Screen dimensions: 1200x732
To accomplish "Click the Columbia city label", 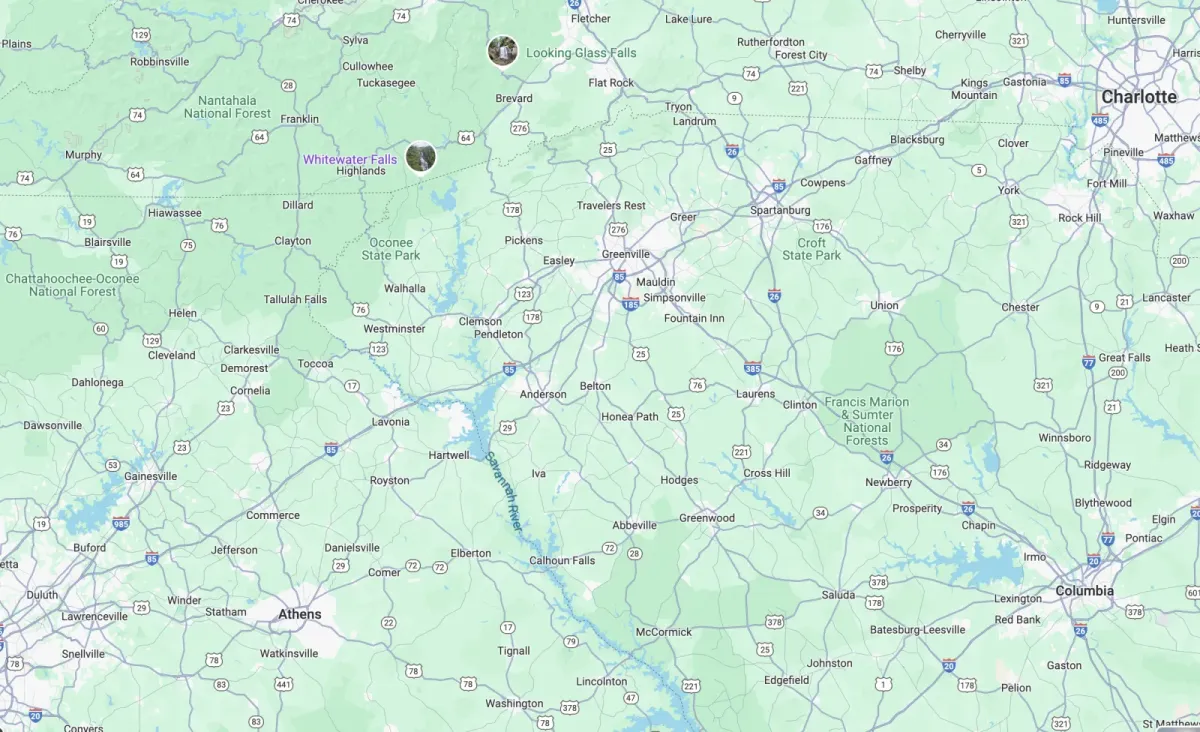I will pos(1084,591).
